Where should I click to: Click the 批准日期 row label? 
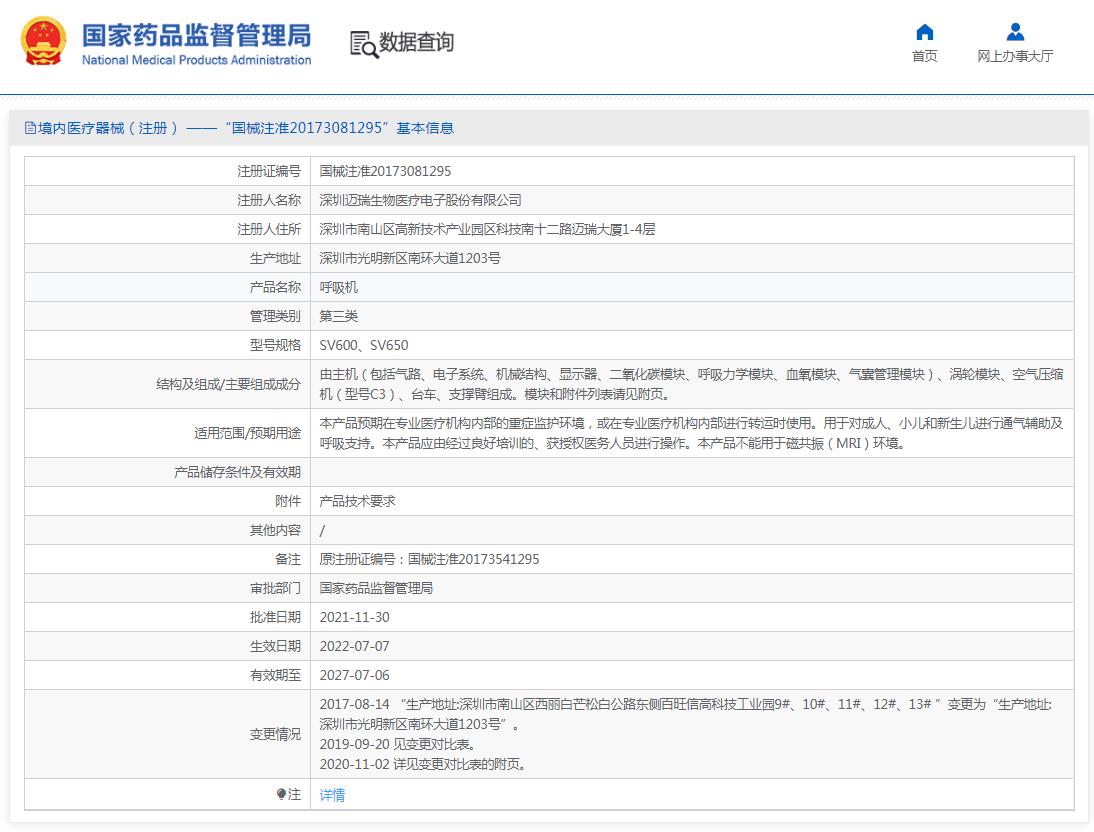275,617
